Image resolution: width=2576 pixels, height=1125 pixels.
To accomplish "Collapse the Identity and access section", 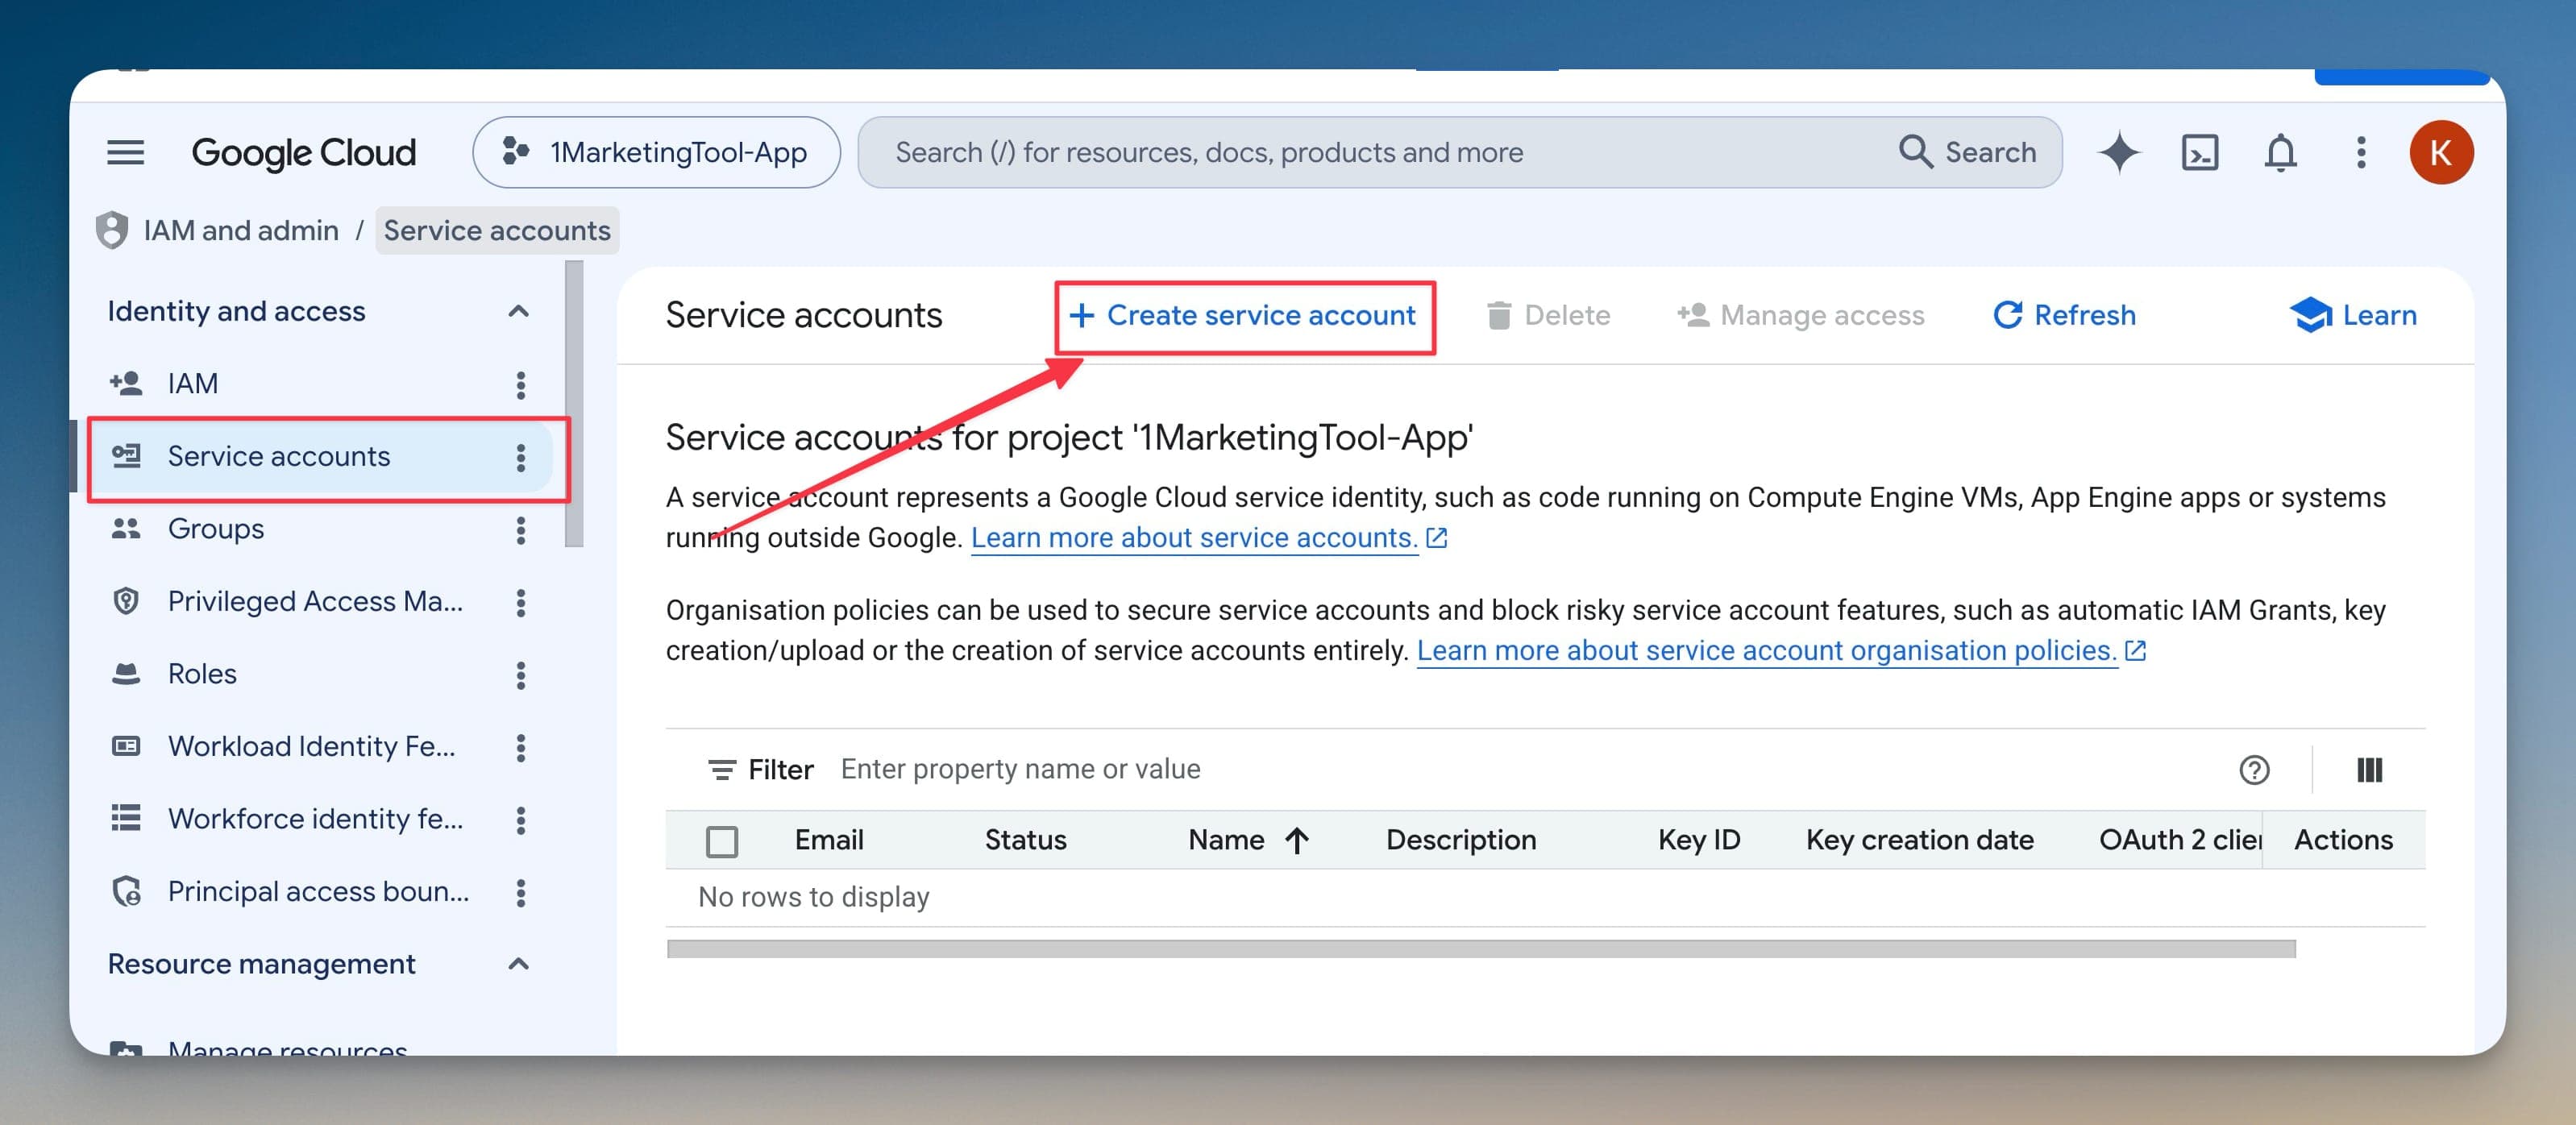I will 518,311.
